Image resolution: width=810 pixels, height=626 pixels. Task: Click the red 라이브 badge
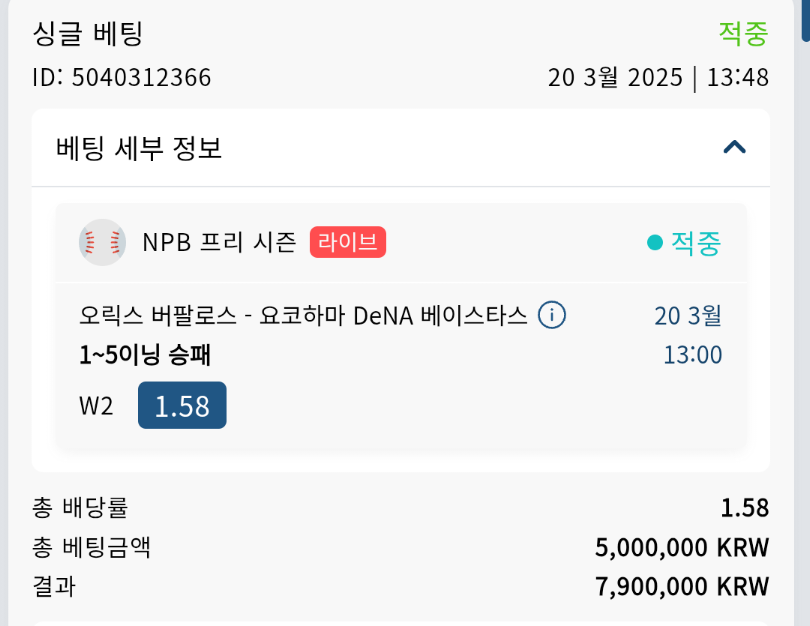(347, 242)
